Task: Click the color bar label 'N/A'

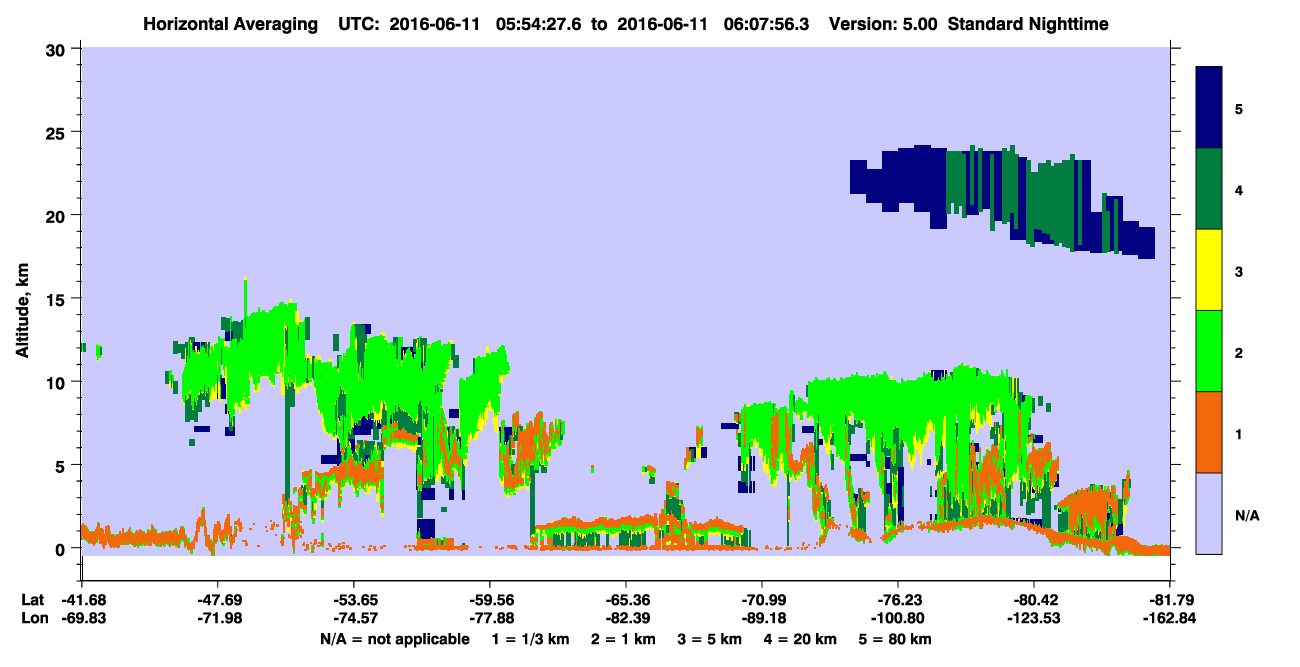Action: [x=1246, y=515]
